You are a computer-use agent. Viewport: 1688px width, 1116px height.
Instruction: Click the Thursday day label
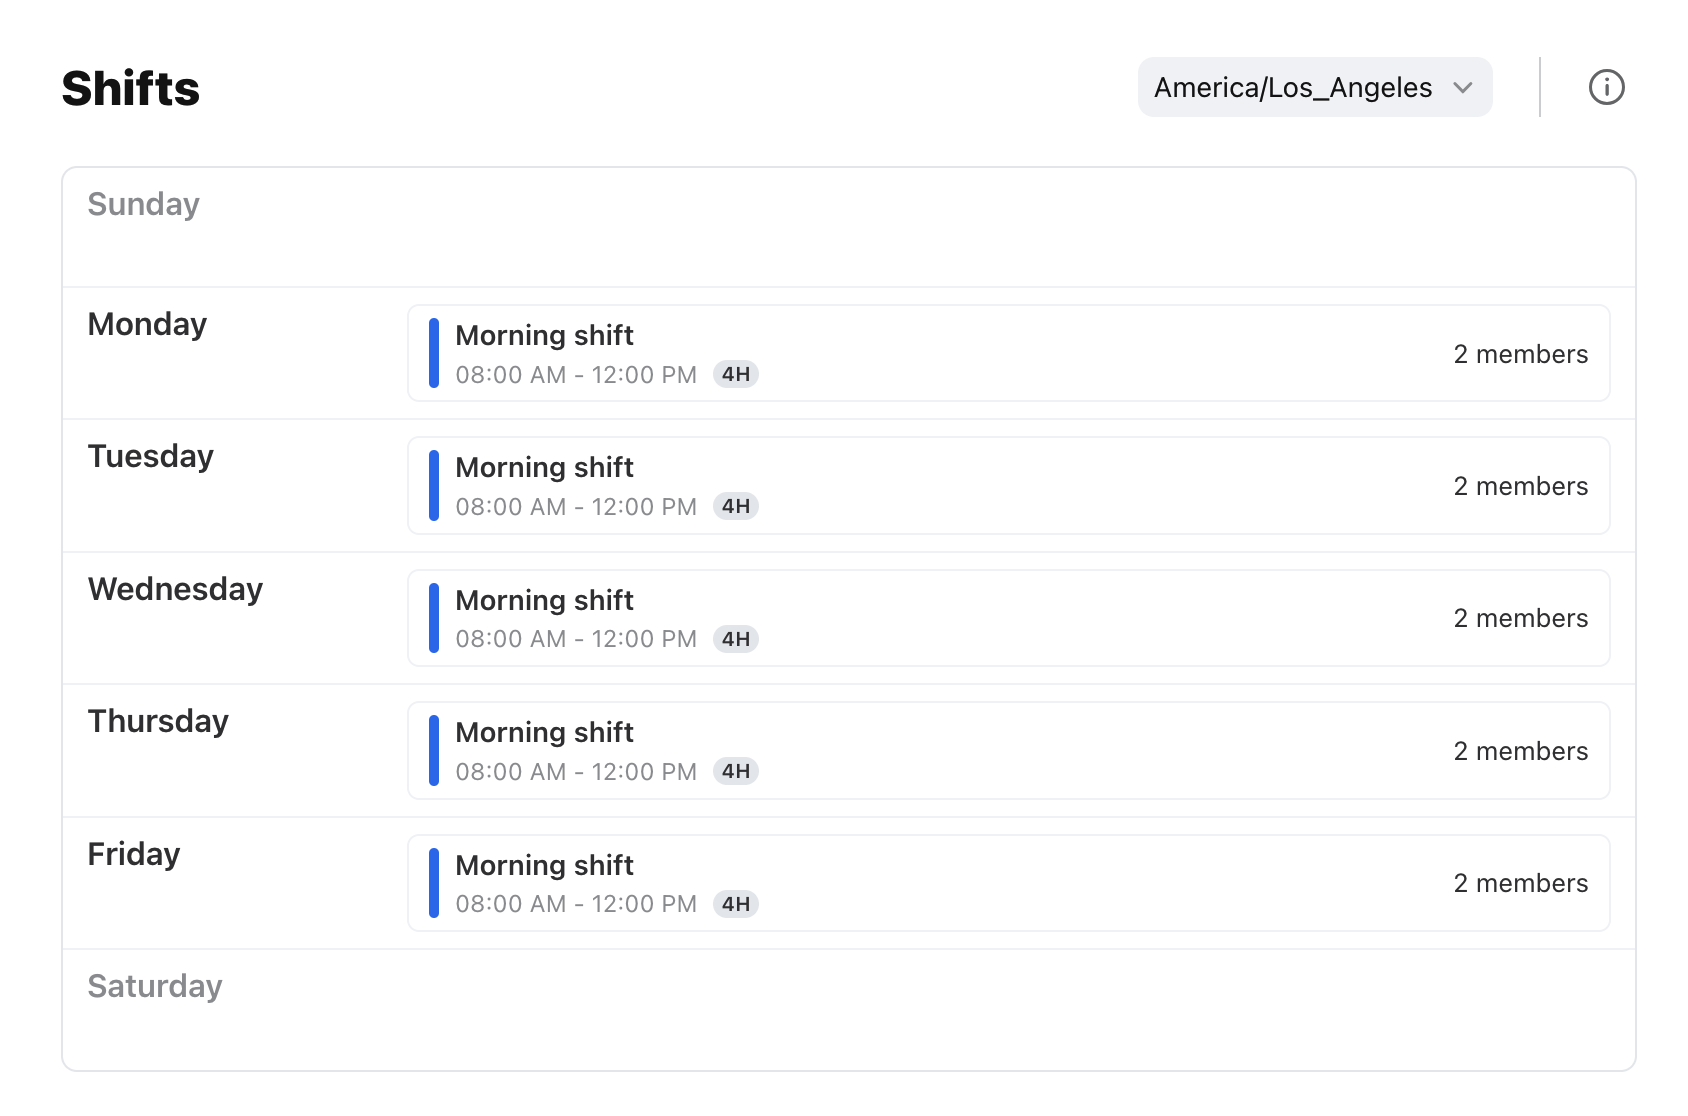158,721
